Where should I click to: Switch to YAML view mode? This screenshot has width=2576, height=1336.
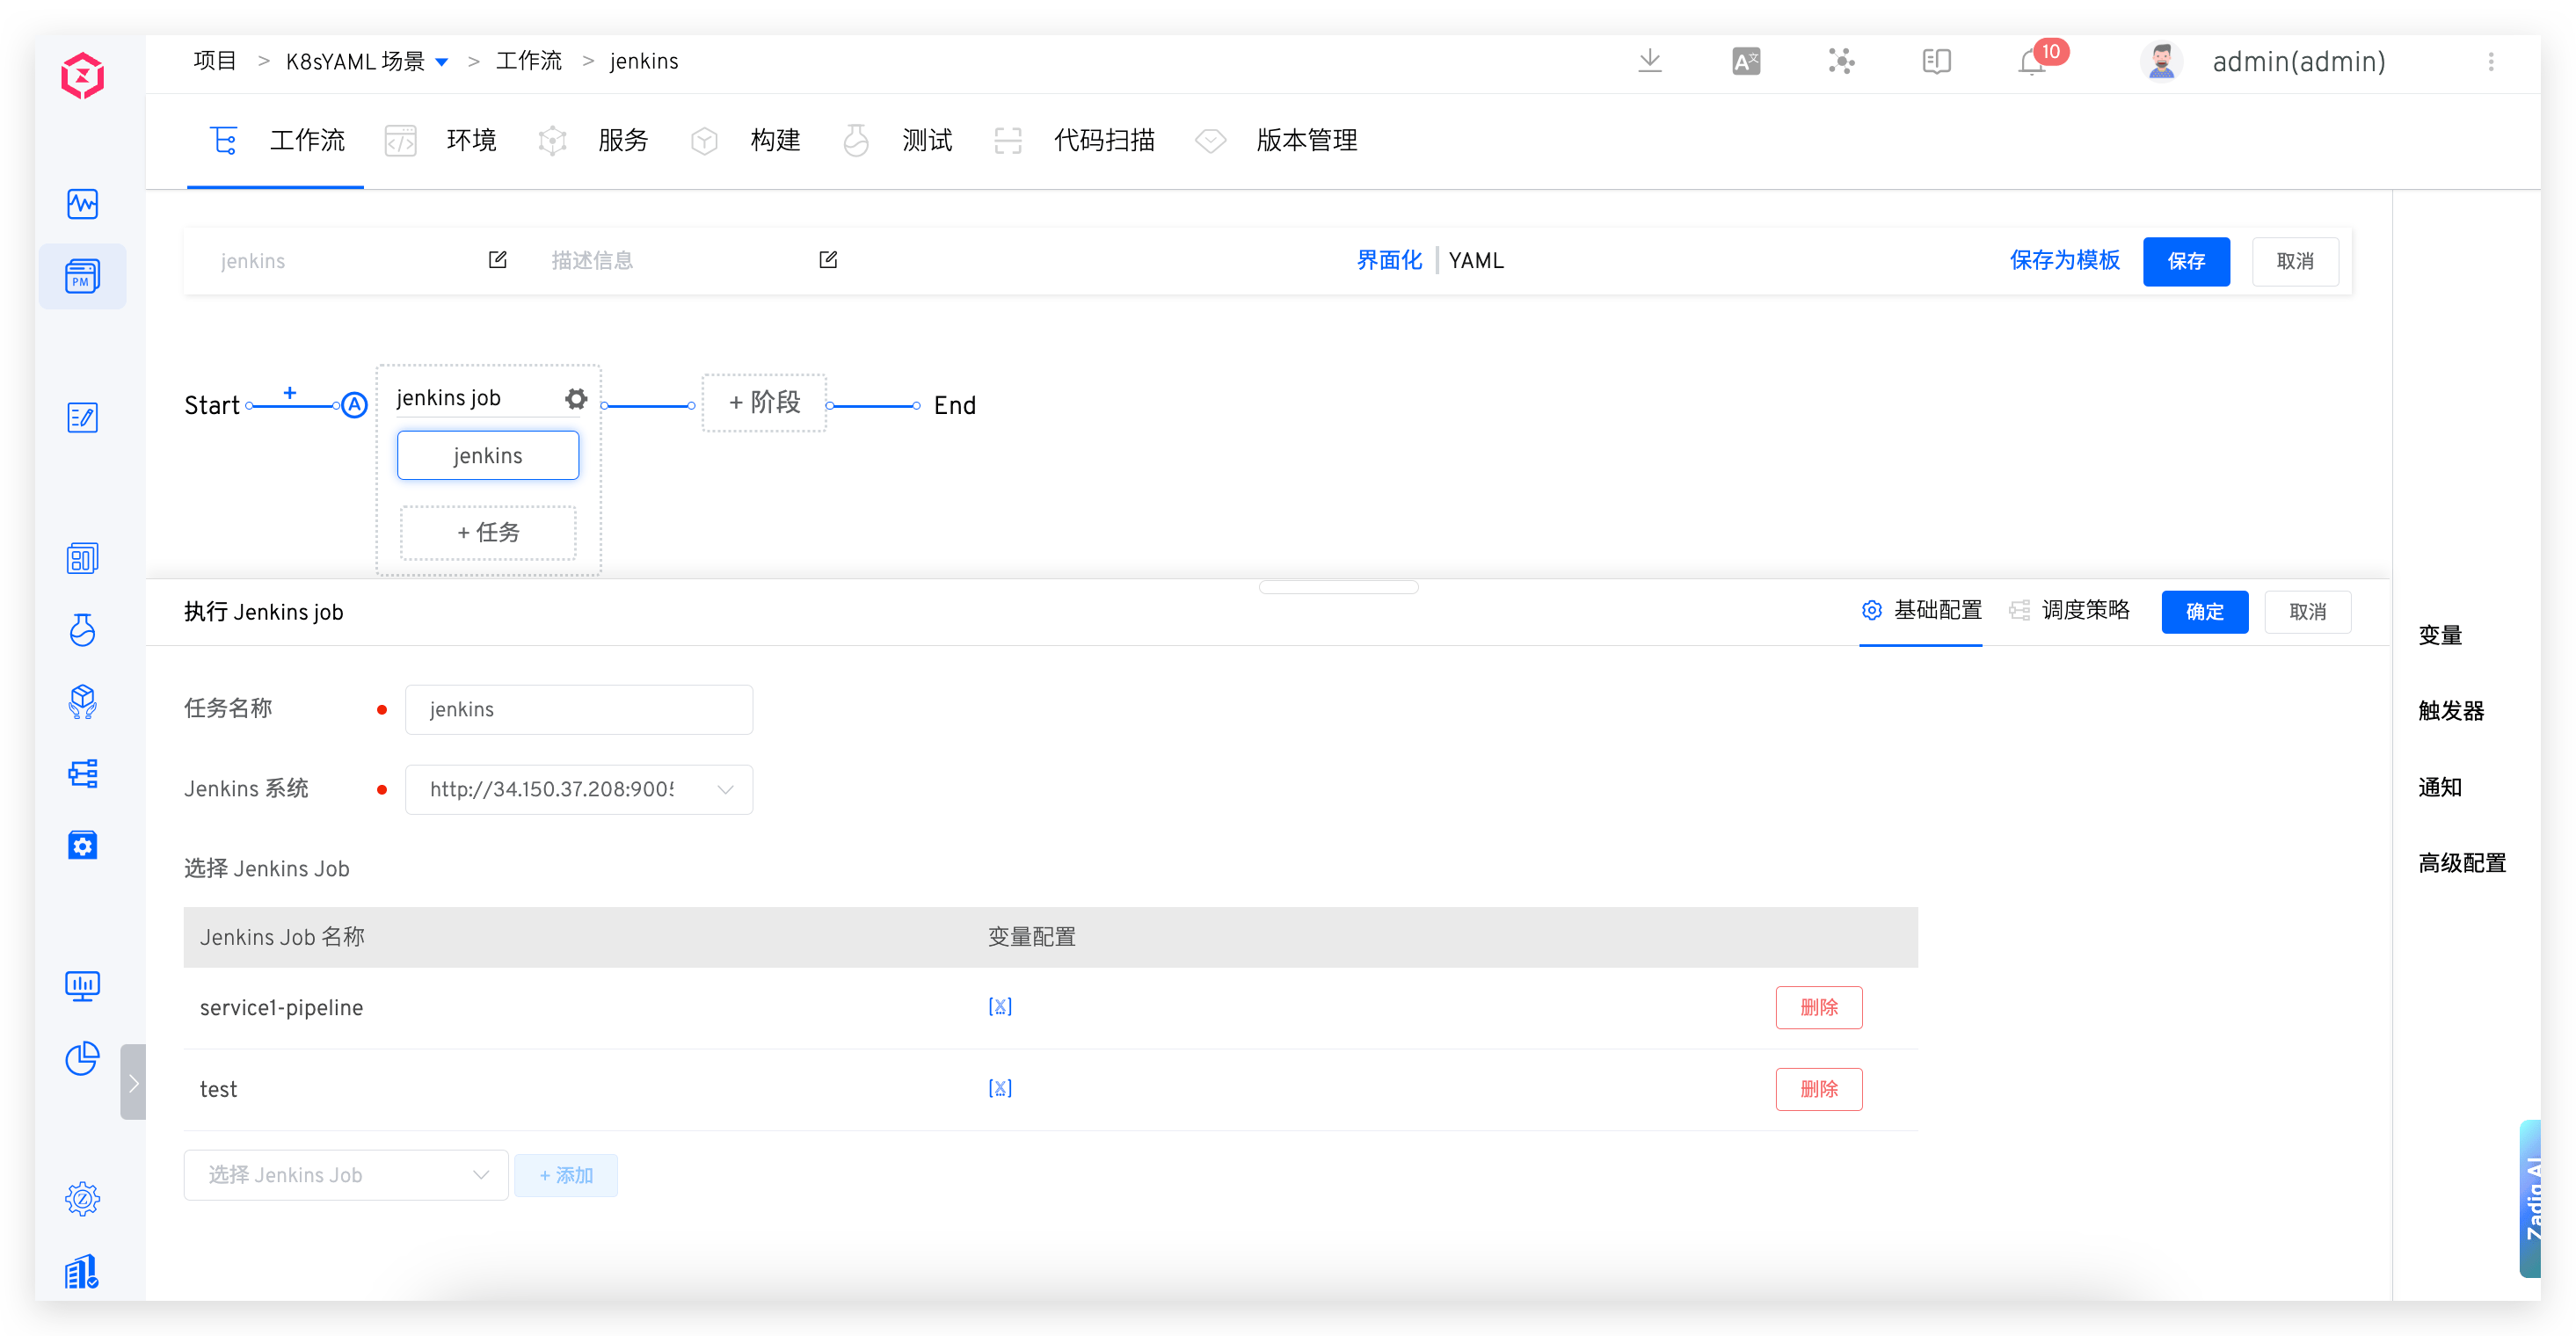[x=1476, y=261]
